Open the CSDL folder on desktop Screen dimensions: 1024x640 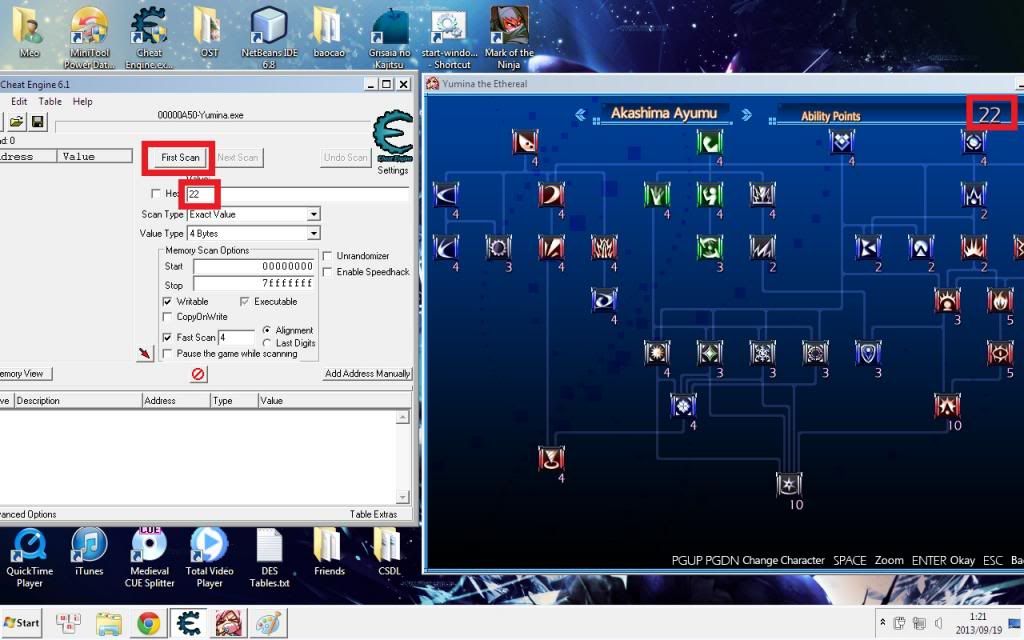tap(389, 552)
